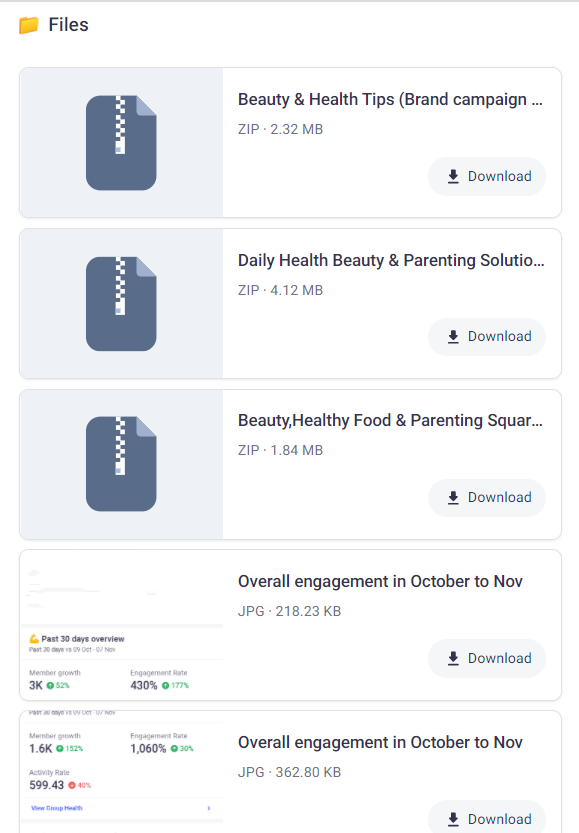Download the 2.32 MB ZIP file
This screenshot has width=579, height=833.
click(487, 176)
